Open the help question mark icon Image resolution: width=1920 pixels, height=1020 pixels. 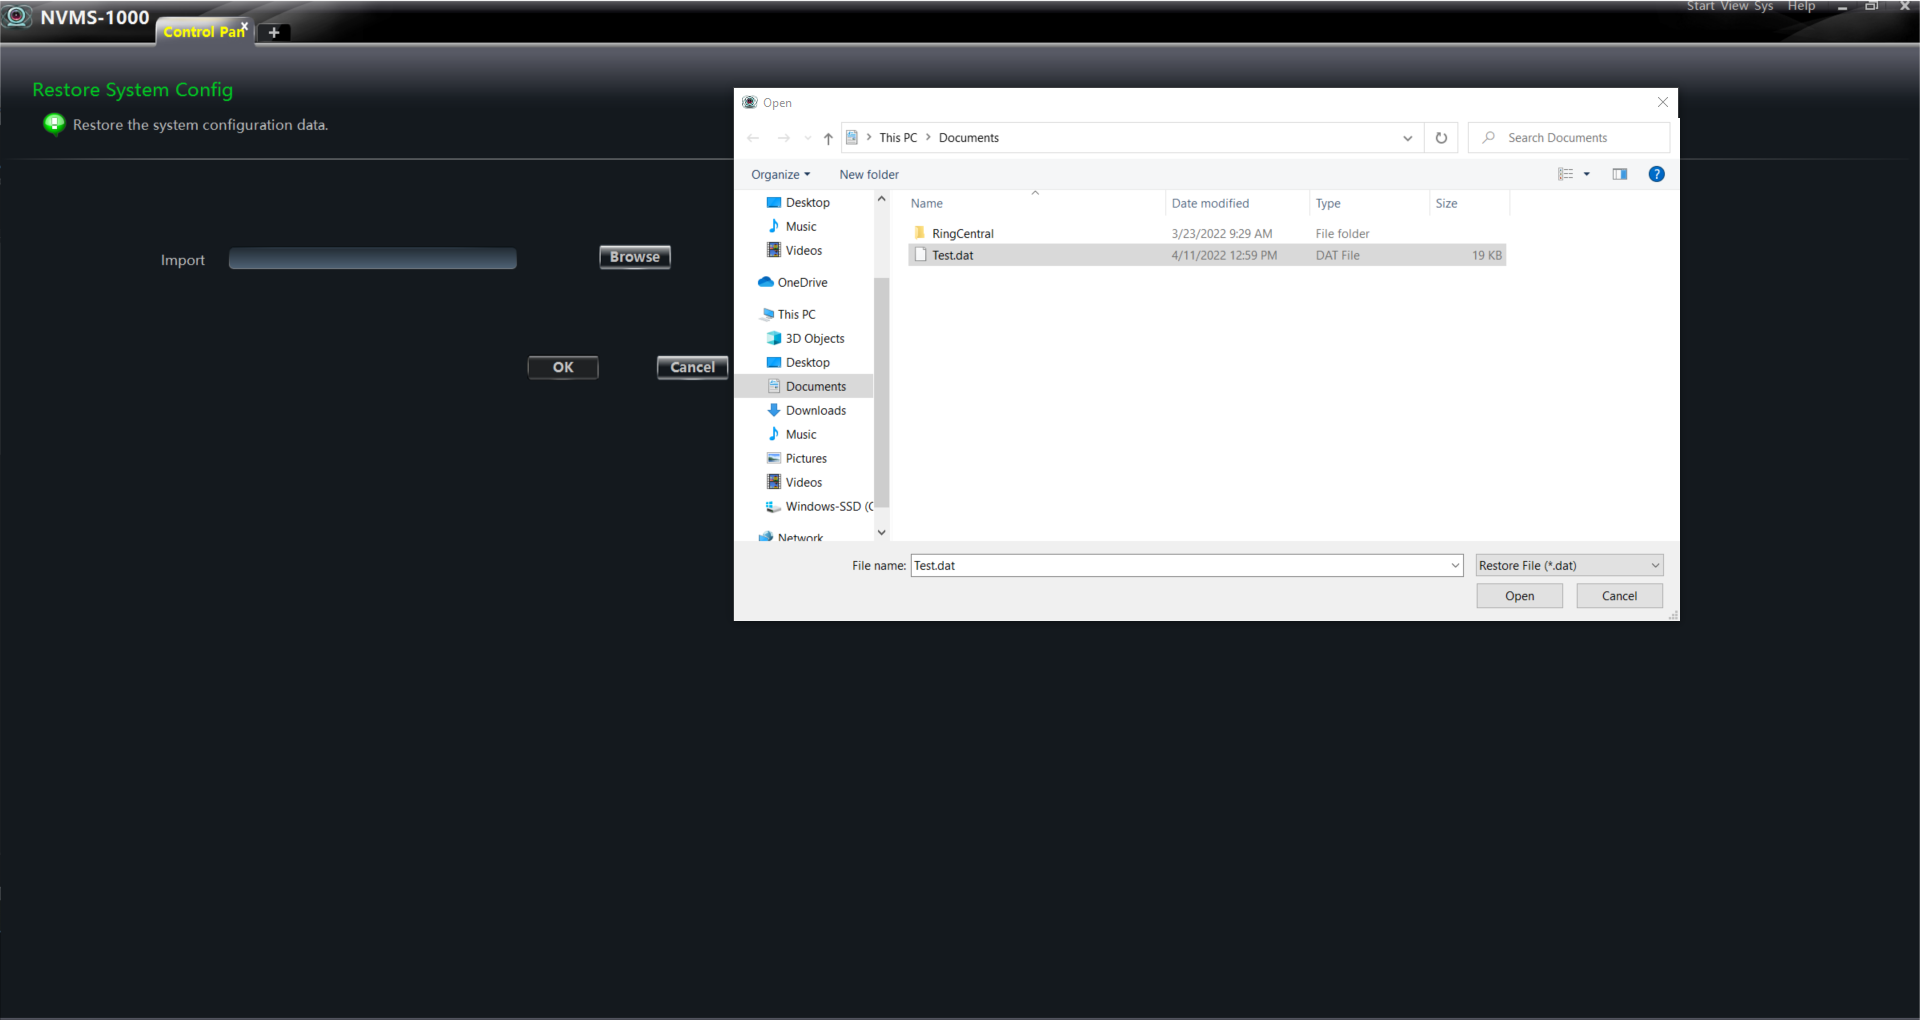pyautogui.click(x=1656, y=174)
